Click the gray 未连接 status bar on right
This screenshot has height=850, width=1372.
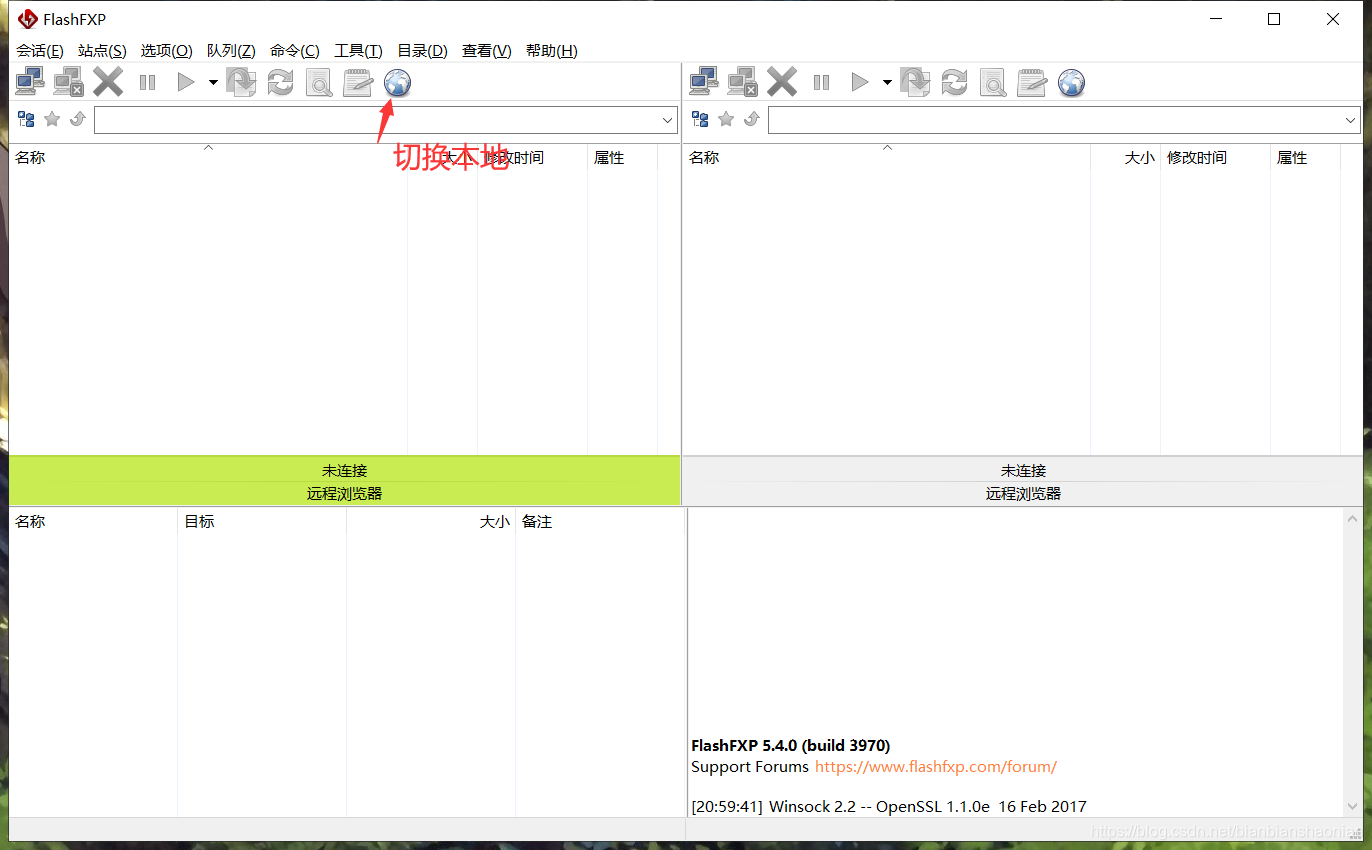click(x=1022, y=470)
